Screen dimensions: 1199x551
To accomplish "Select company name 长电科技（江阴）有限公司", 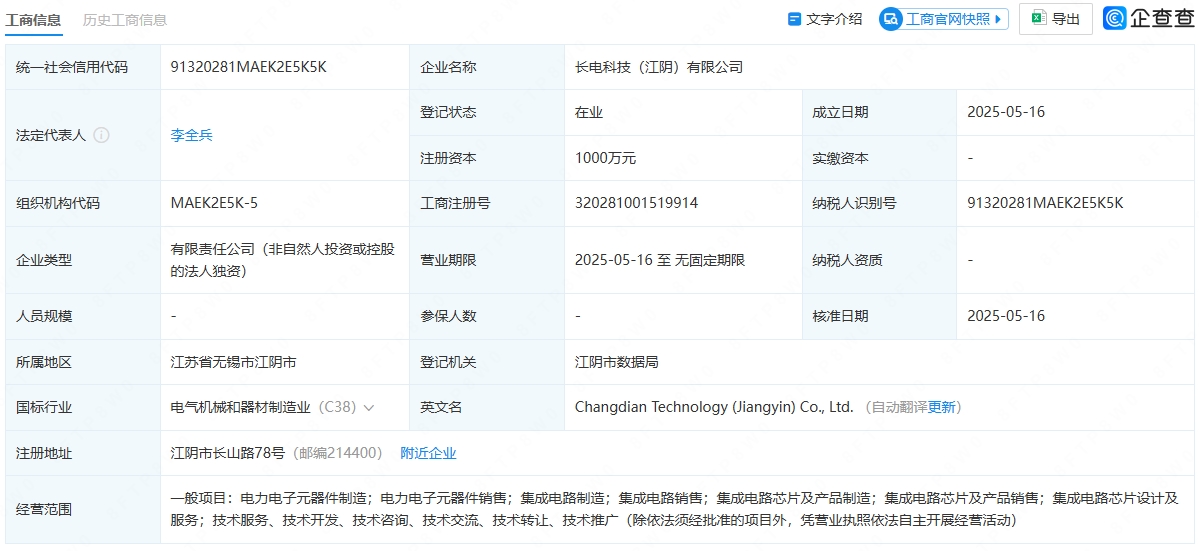I will pyautogui.click(x=658, y=67).
